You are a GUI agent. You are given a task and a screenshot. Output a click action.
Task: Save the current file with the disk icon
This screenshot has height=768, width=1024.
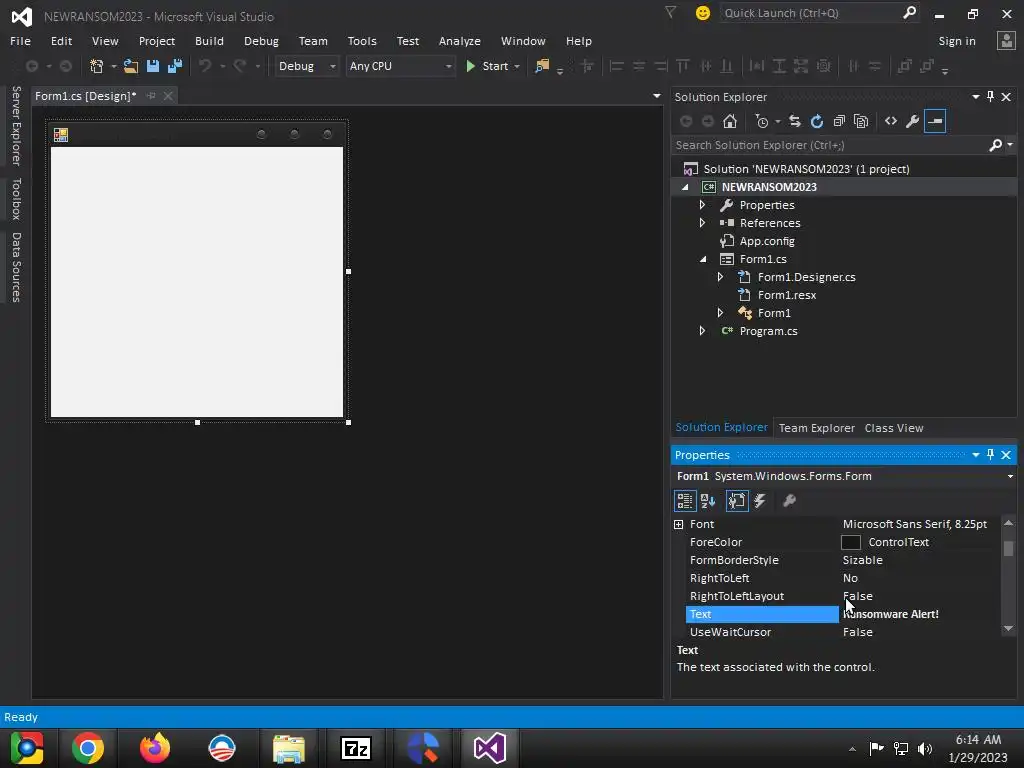[153, 66]
